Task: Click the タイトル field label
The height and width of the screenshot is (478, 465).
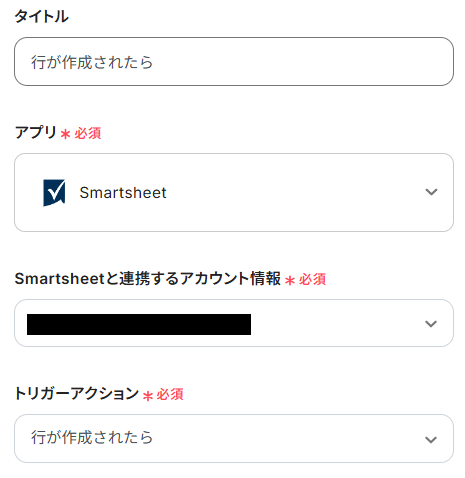Action: (42, 16)
